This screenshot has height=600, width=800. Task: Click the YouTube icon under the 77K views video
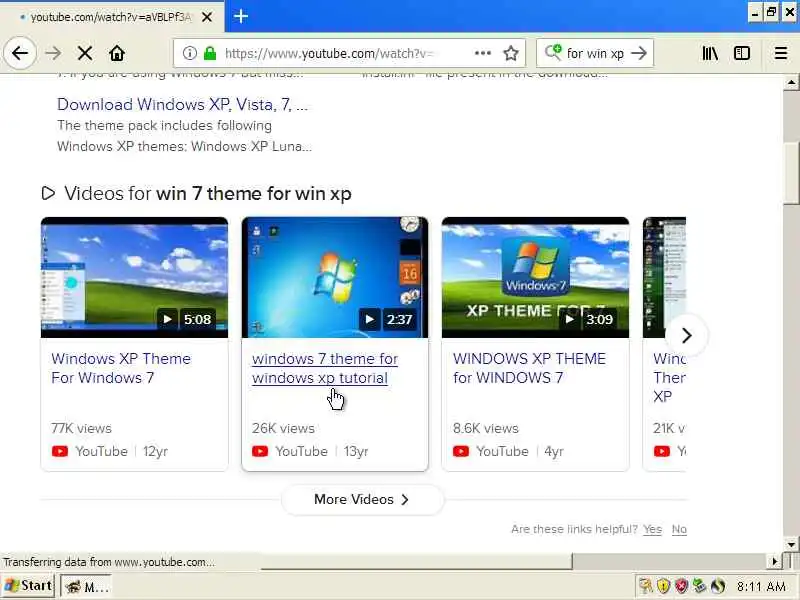tap(60, 451)
